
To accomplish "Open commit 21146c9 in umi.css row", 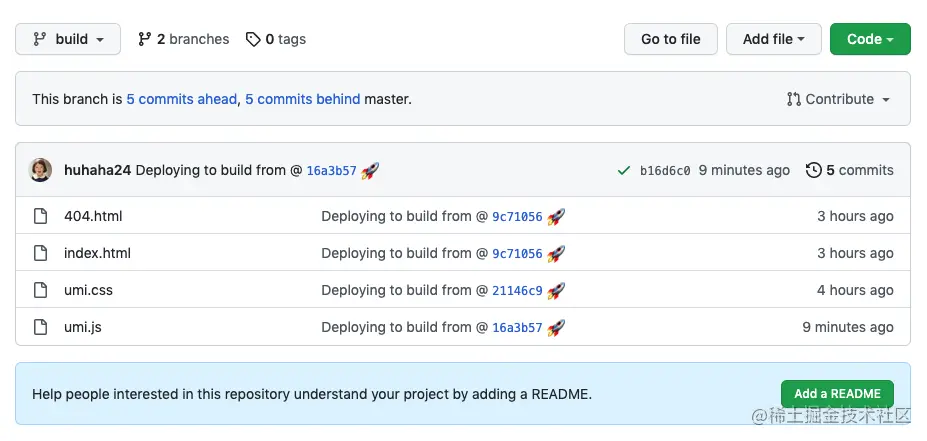I will [517, 291].
